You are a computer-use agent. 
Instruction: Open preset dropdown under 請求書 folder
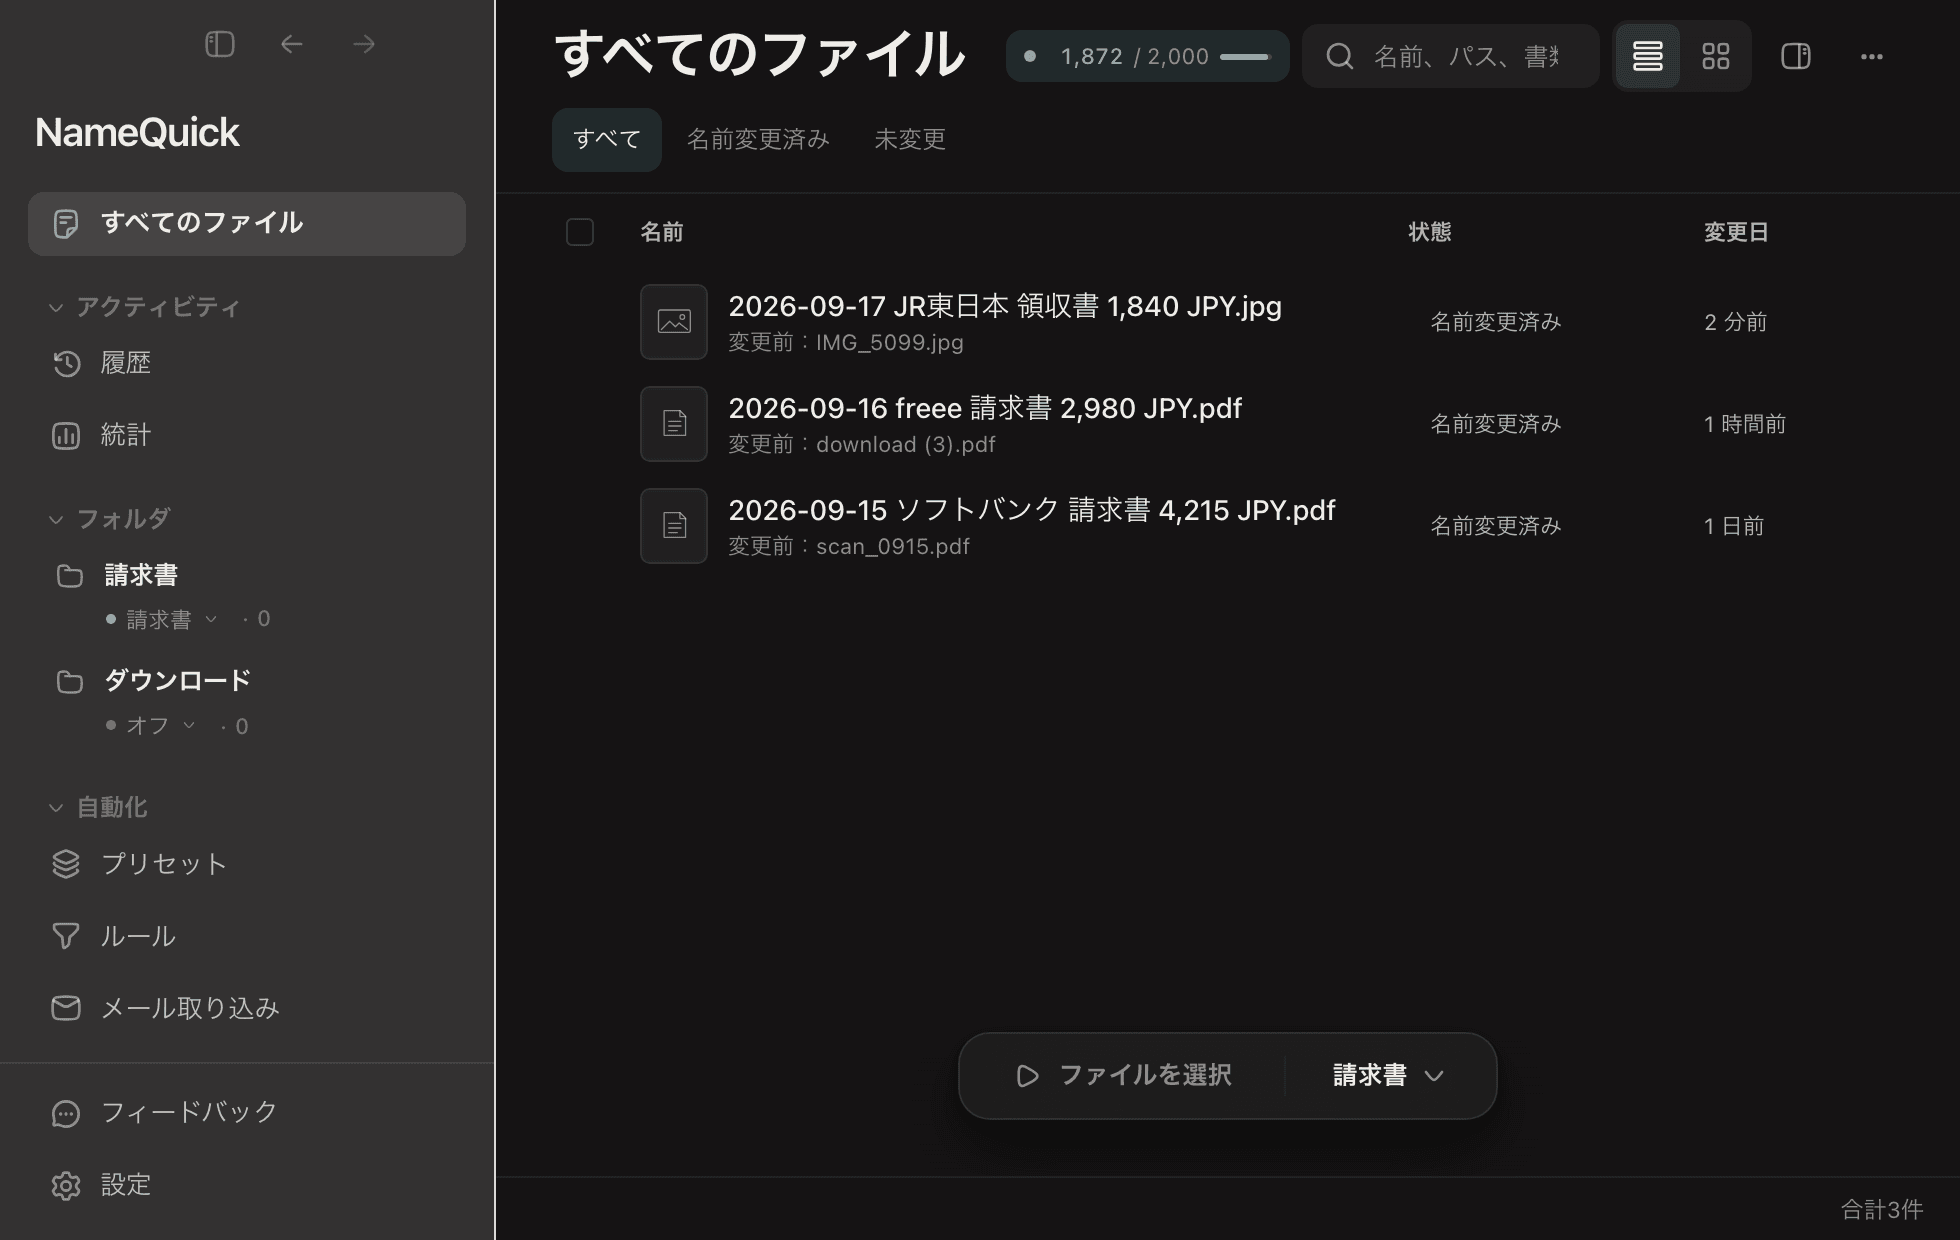point(161,619)
